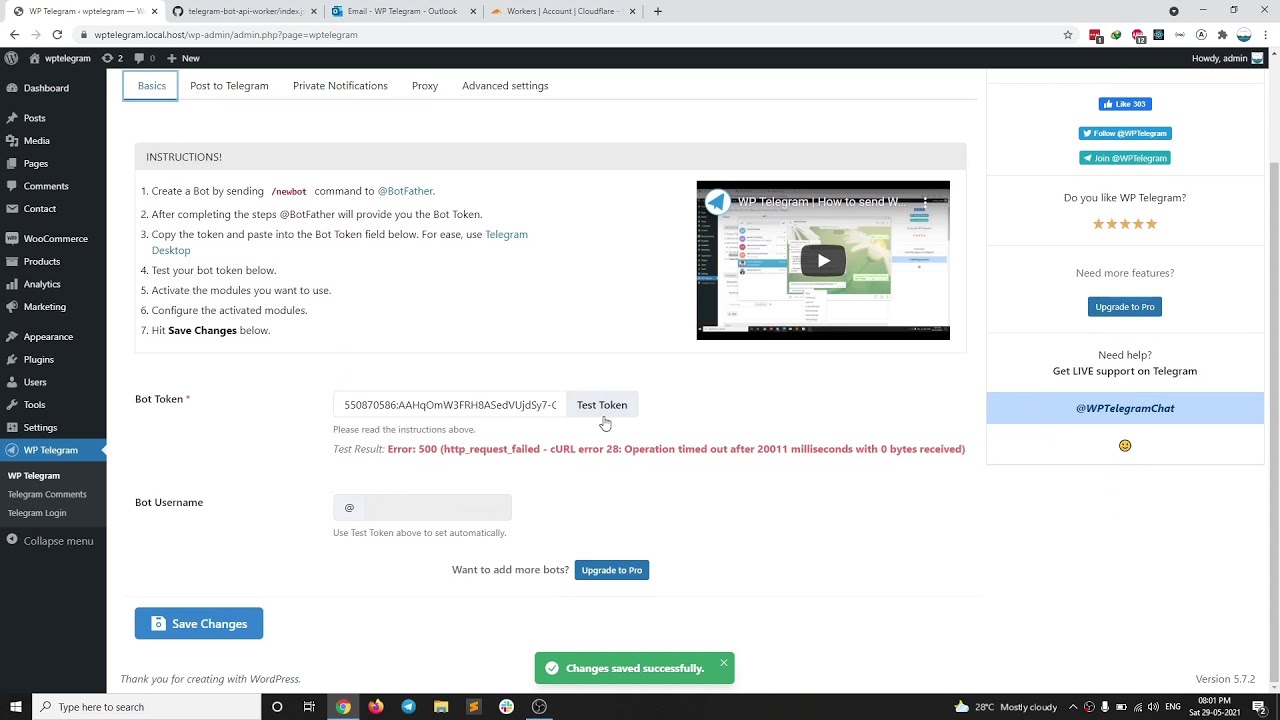Open the Dashboard menu item
Image resolution: width=1280 pixels, height=720 pixels.
[x=46, y=88]
